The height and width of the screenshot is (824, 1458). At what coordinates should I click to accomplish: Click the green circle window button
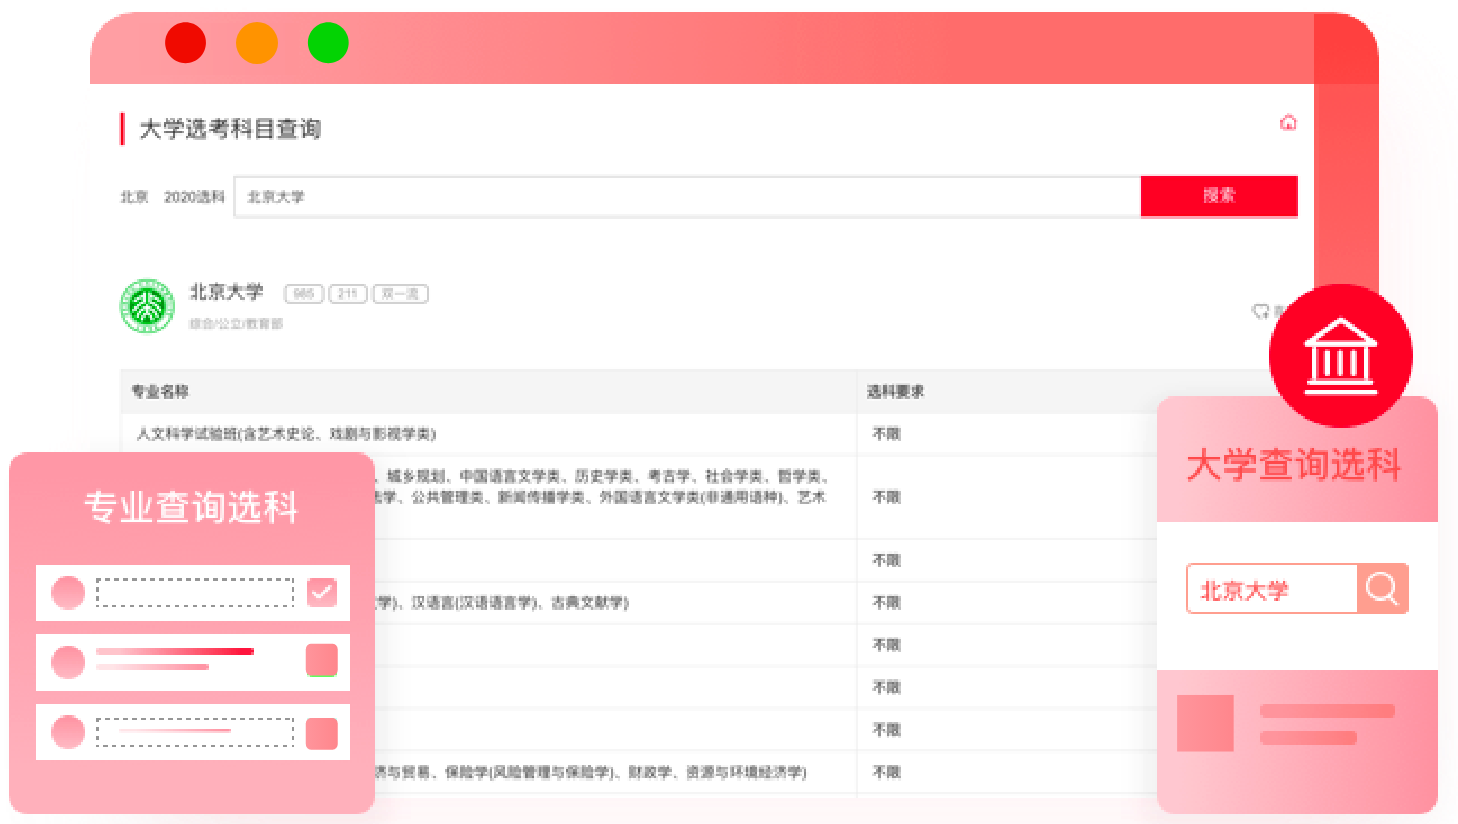coord(328,43)
